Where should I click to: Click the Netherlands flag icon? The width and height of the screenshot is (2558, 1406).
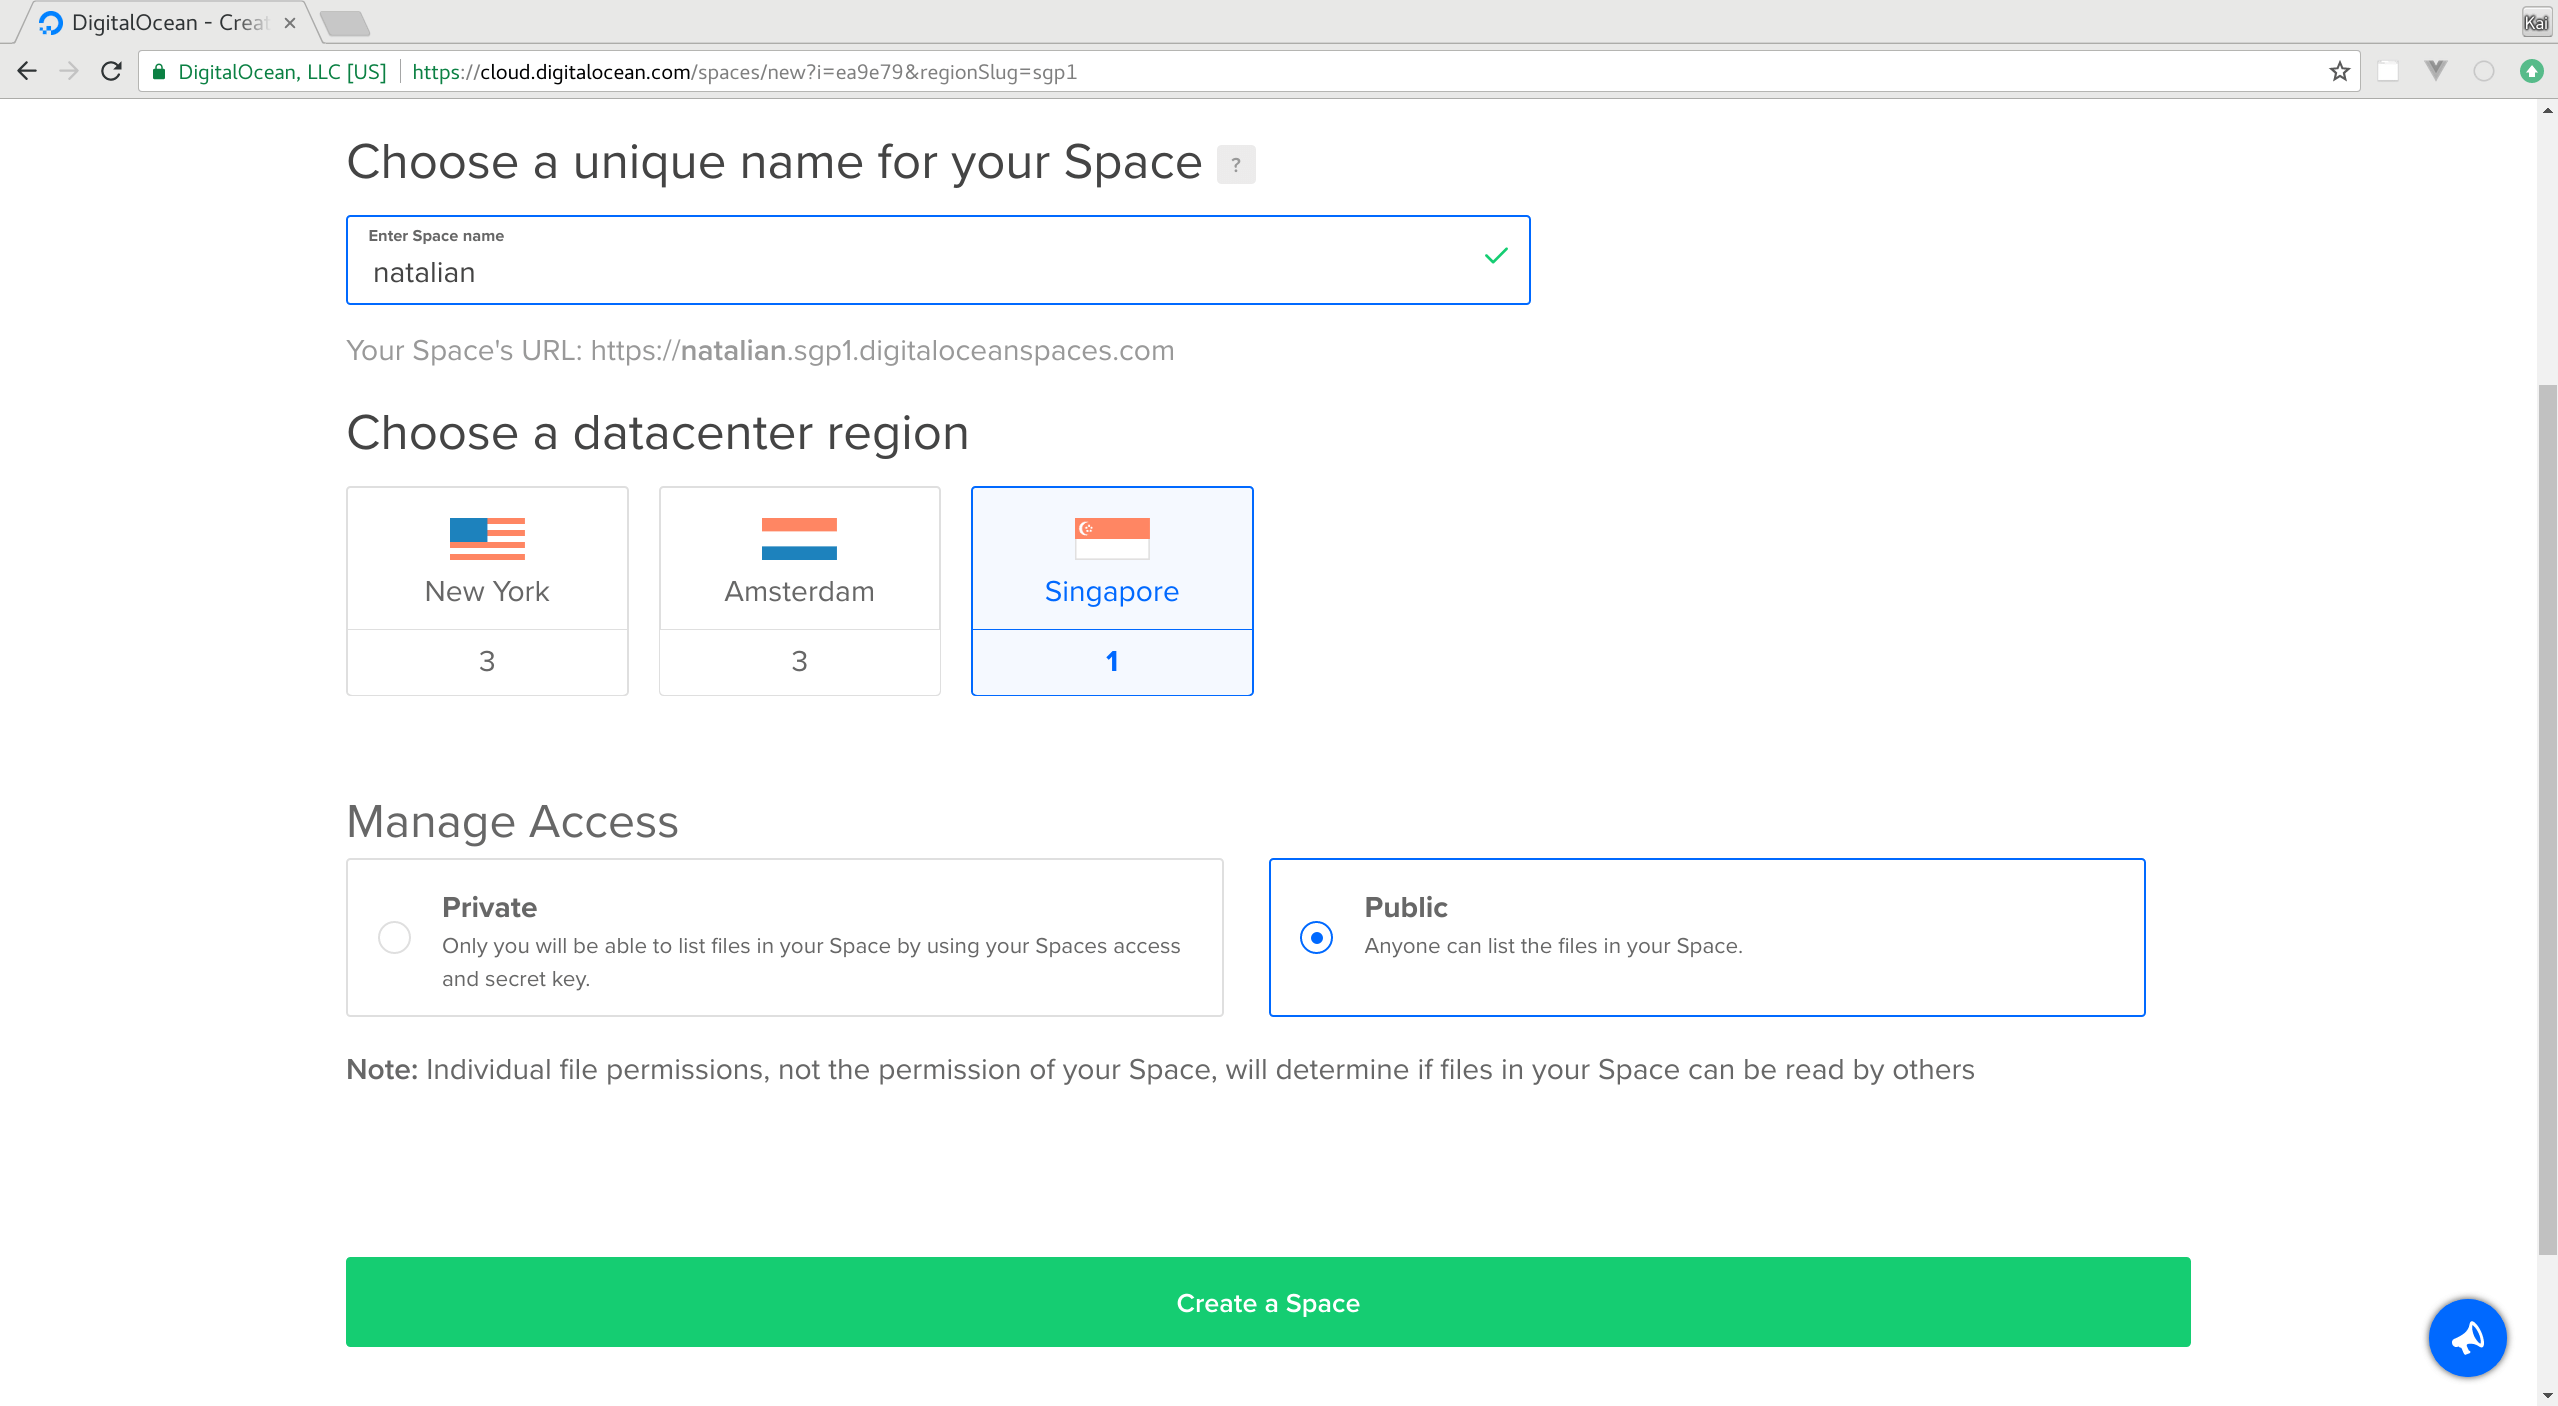pyautogui.click(x=799, y=539)
